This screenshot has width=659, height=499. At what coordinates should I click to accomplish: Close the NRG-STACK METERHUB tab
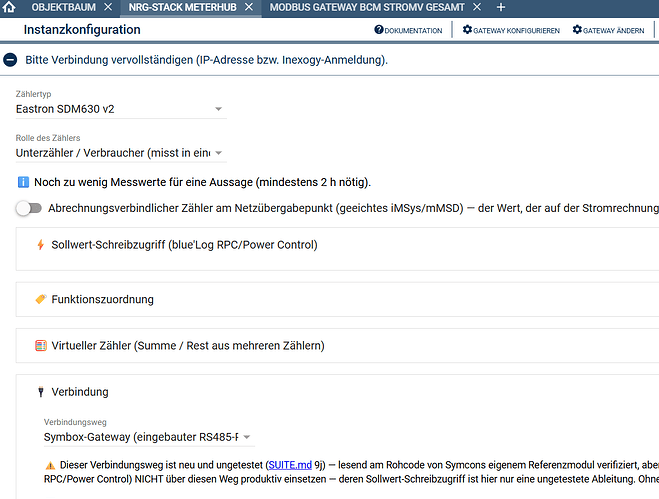pos(249,7)
